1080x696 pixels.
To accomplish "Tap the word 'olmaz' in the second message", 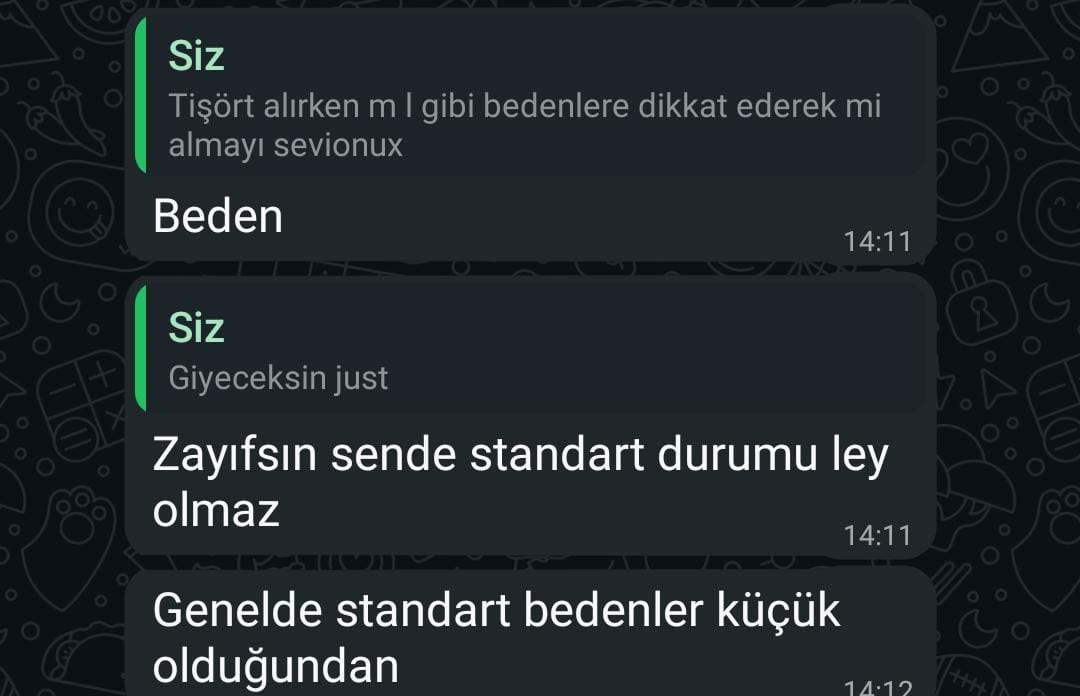I will pyautogui.click(x=216, y=511).
